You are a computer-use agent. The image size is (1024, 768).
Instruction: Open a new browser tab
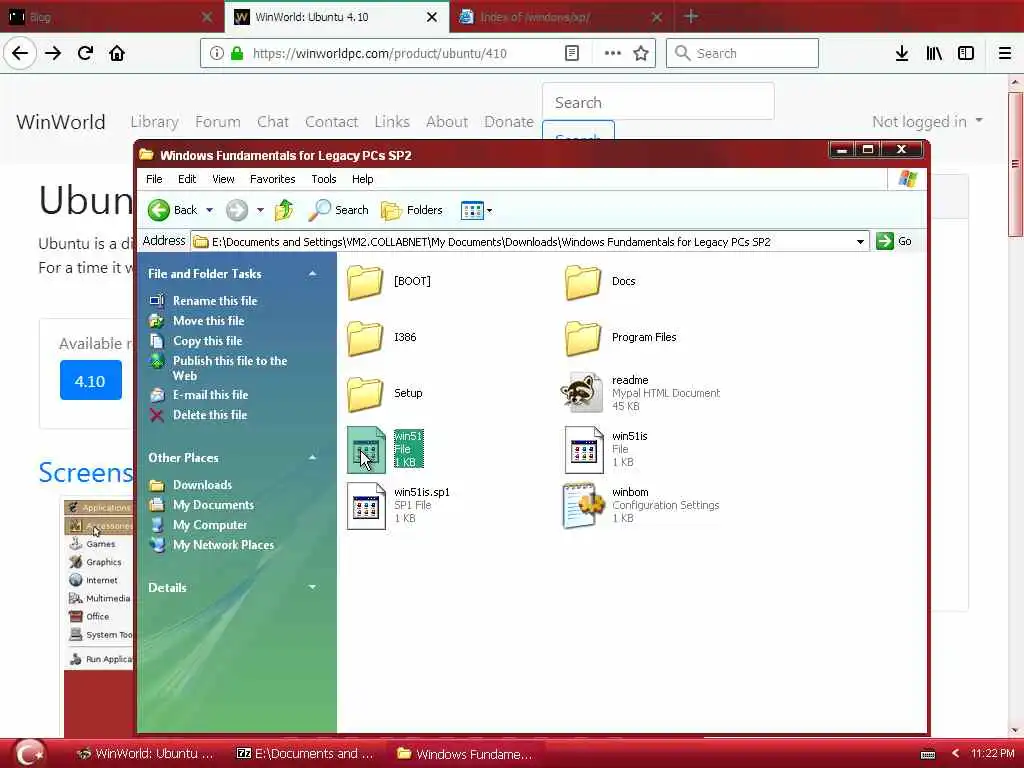coord(691,16)
